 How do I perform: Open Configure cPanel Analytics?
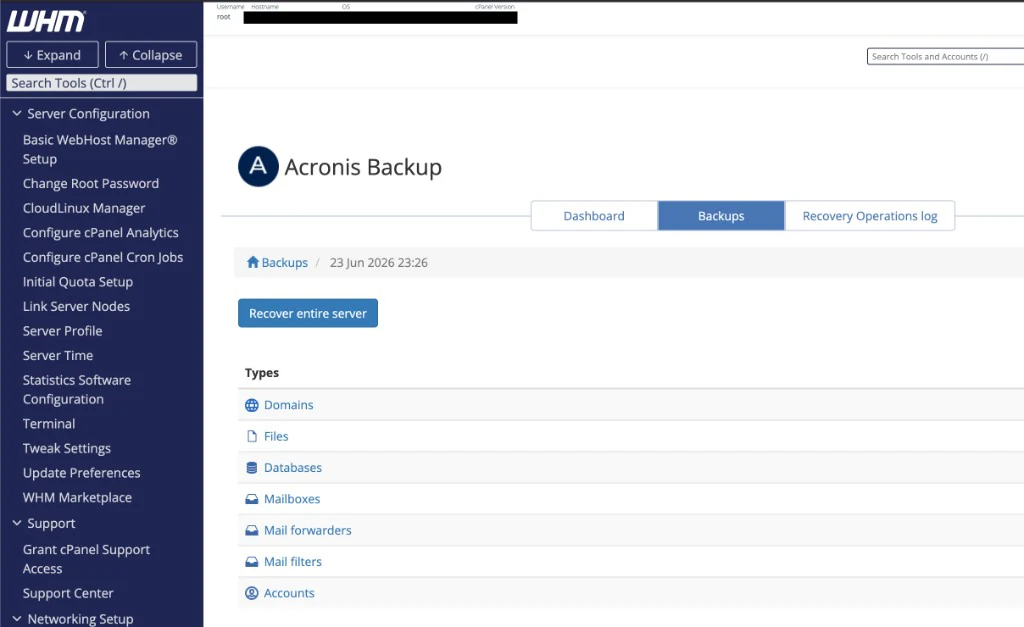coord(101,233)
